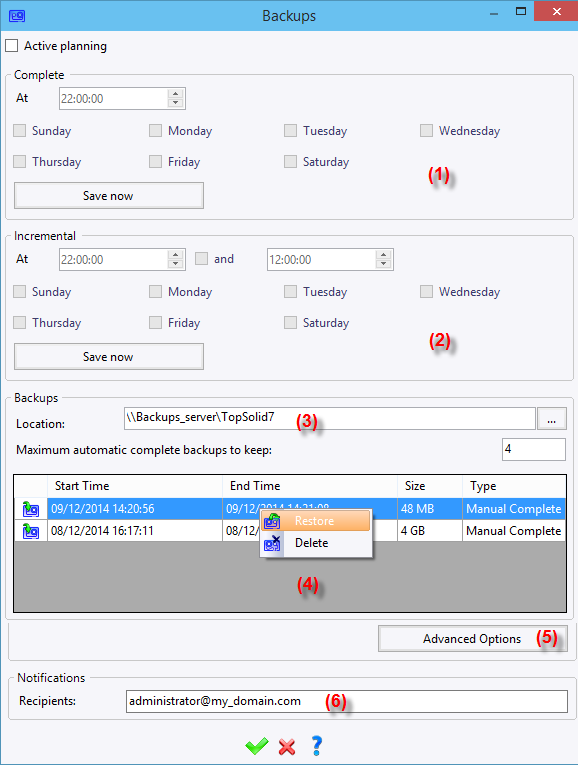
Task: Confirm with the green checkmark icon
Action: coord(257,745)
